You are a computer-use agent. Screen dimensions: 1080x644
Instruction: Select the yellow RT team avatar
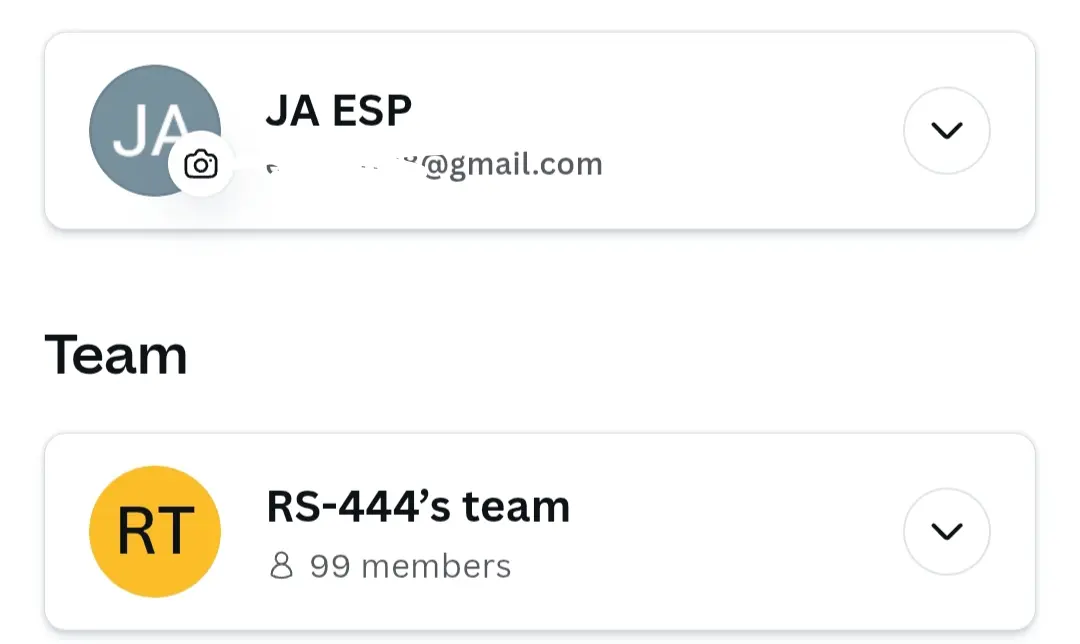155,531
